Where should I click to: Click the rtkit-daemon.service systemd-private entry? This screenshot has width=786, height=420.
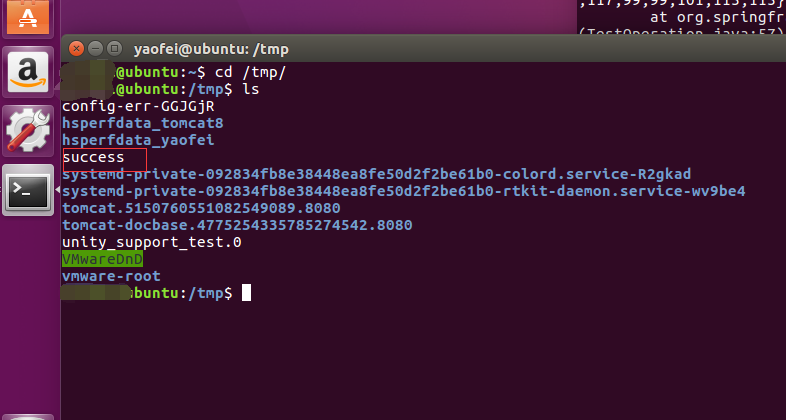coord(403,192)
